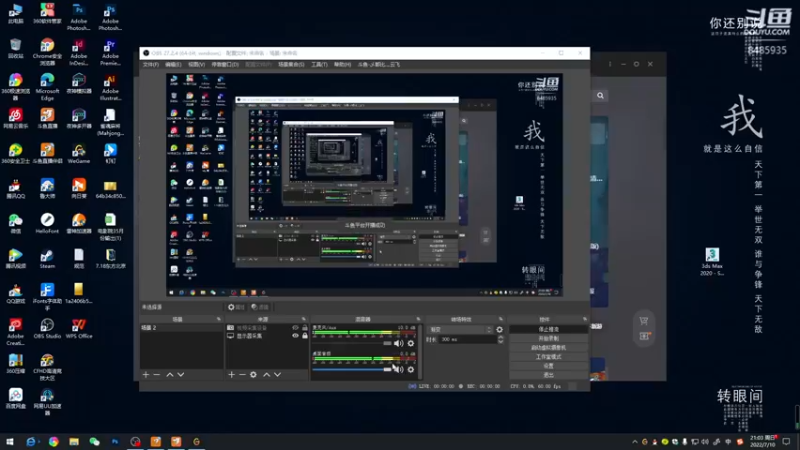Image resolution: width=800 pixels, height=450 pixels.
Task: Open the scene transition type dropdown
Action: [x=460, y=330]
